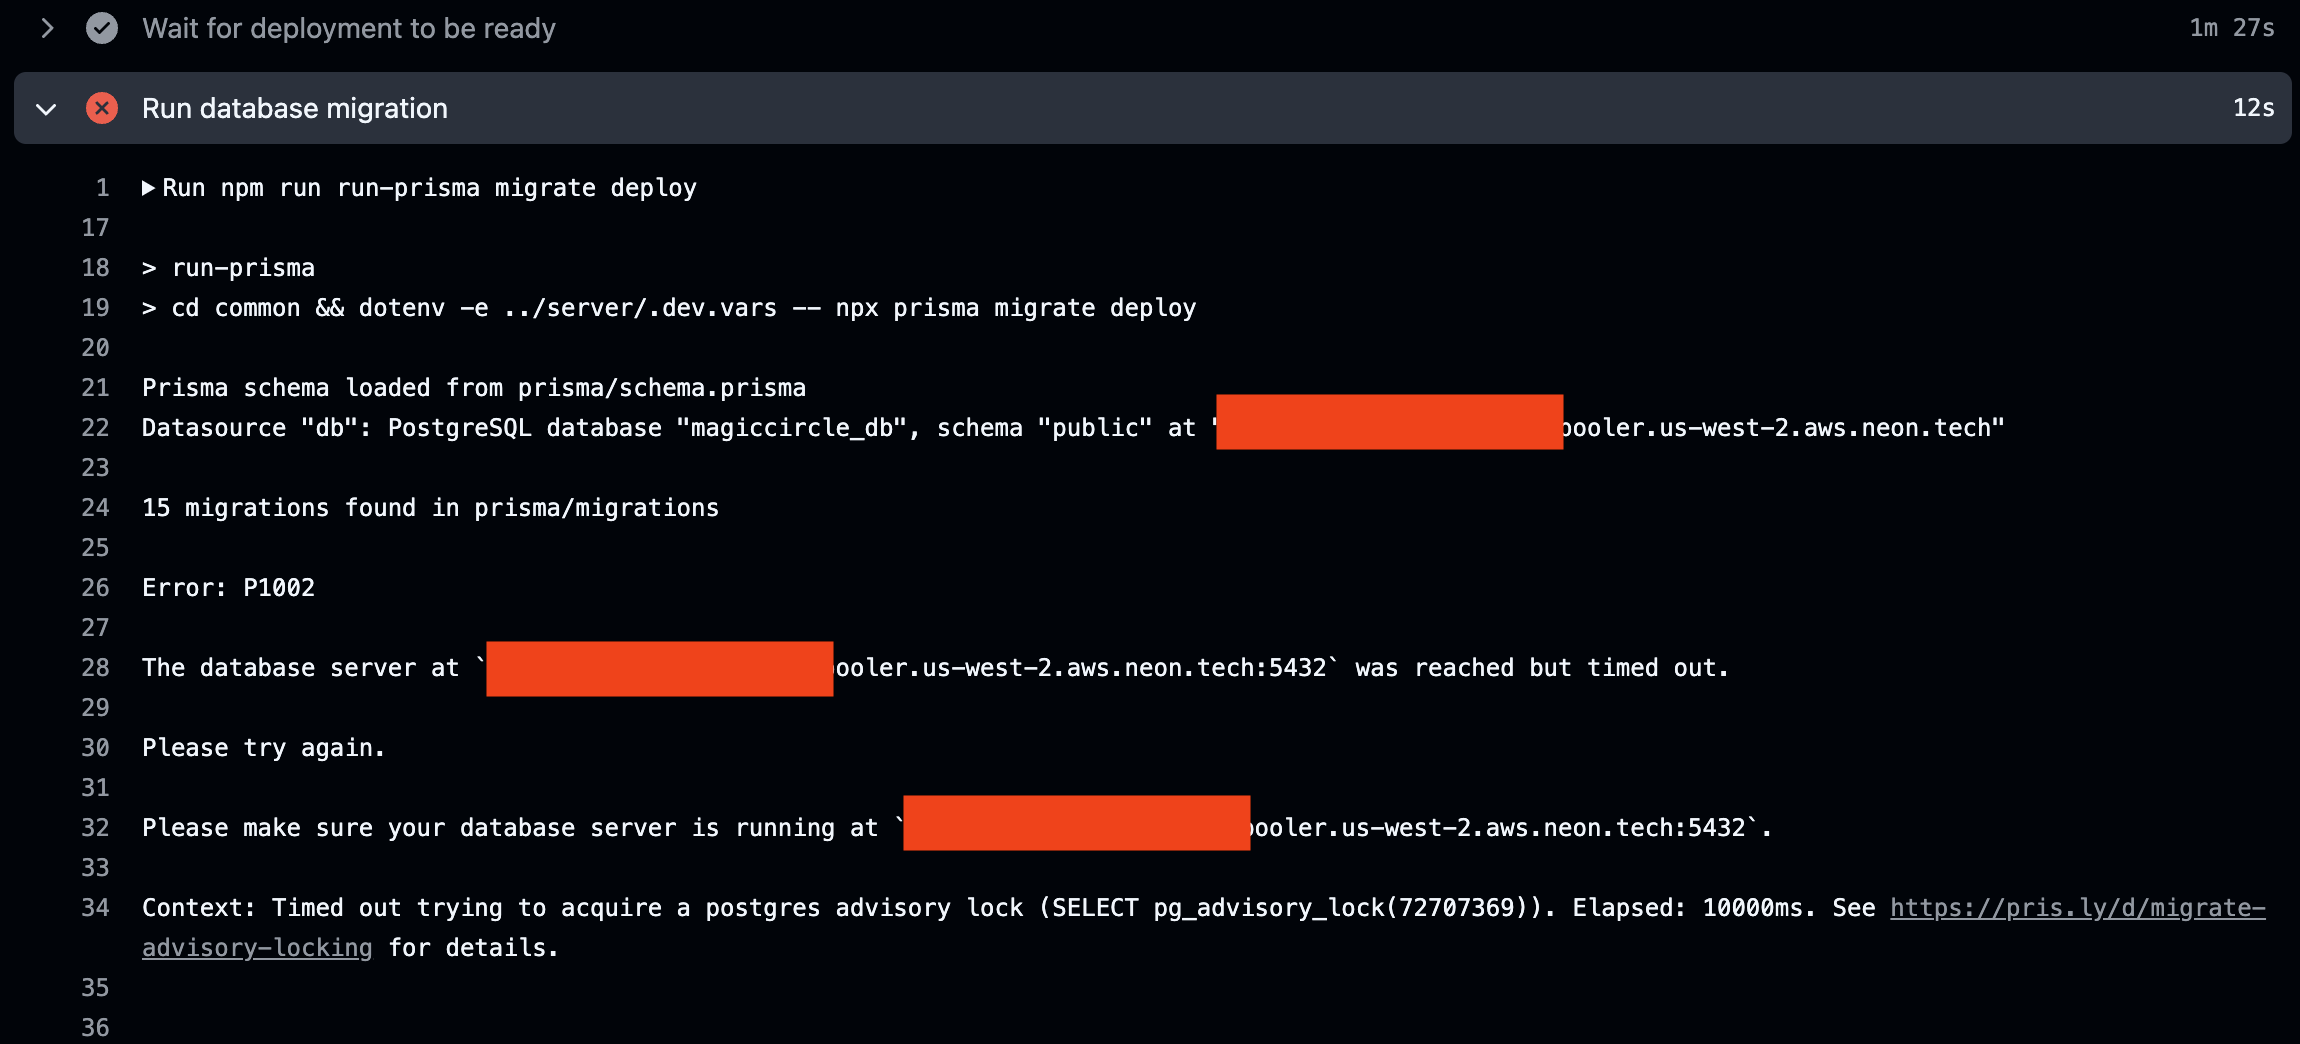The height and width of the screenshot is (1044, 2300).
Task: Click the "Error: P1002" log text
Action: click(x=228, y=588)
